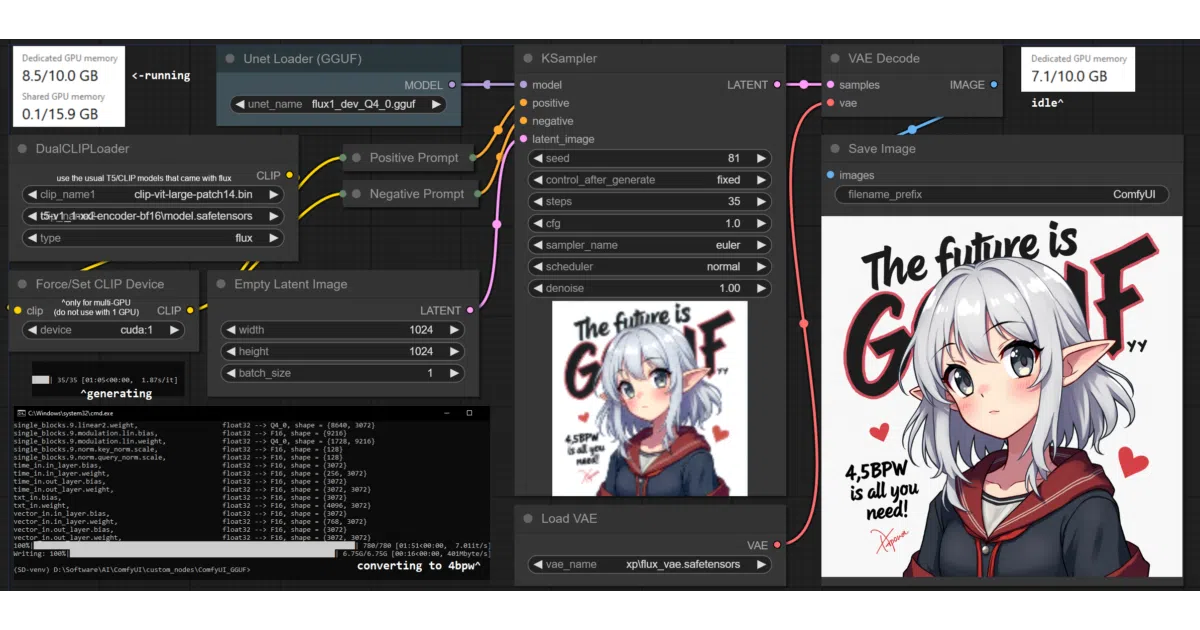Image resolution: width=1200 pixels, height=630 pixels.
Task: Click the "8.5/10.0 GB" dedicated GPU memory text
Action: 60,74
